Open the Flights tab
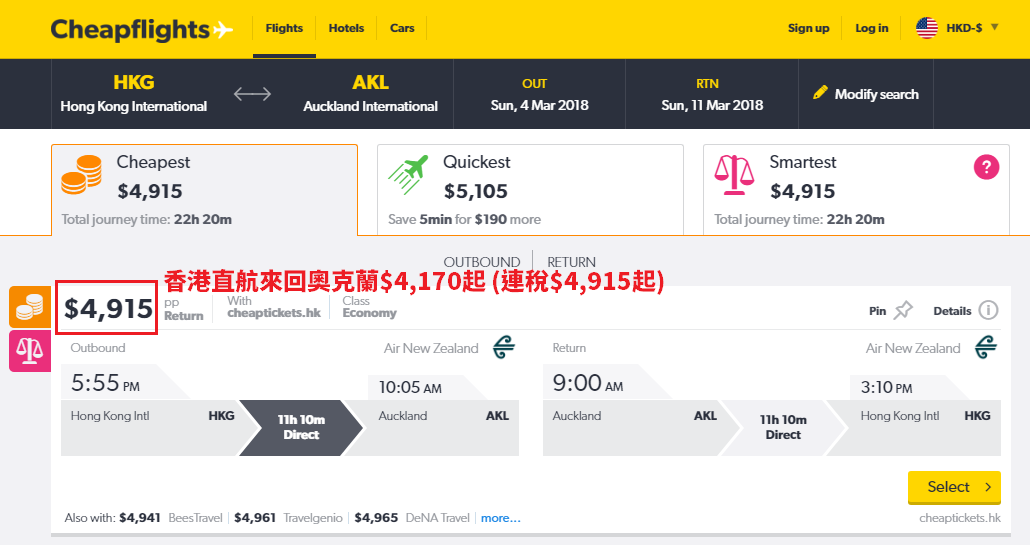 (284, 28)
